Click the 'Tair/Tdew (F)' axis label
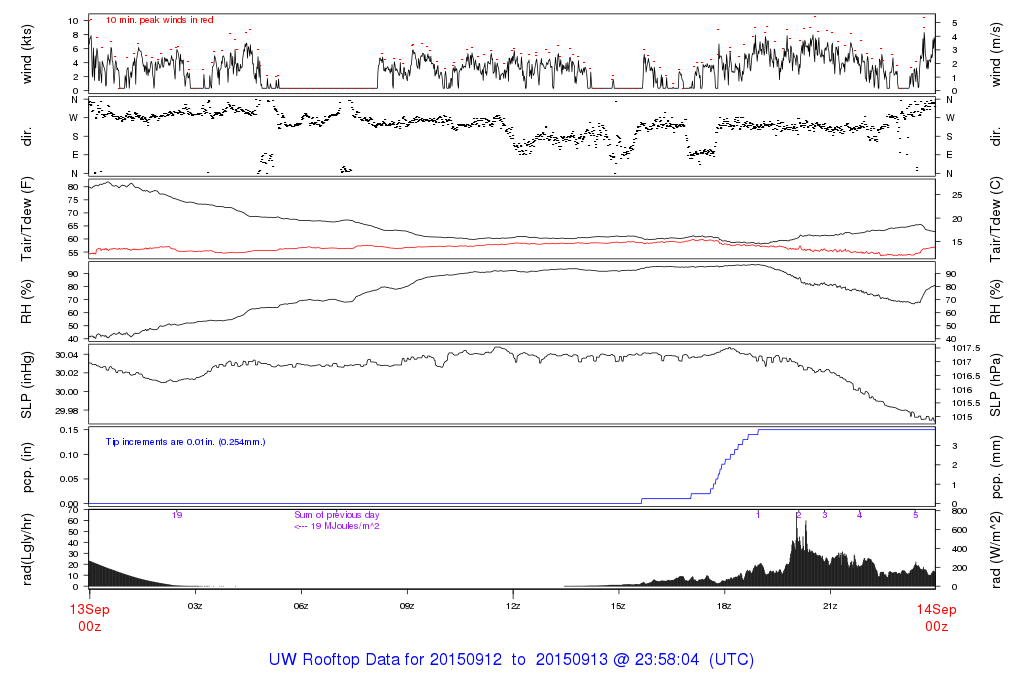Viewport: 1024px width, 700px height. (x=27, y=219)
